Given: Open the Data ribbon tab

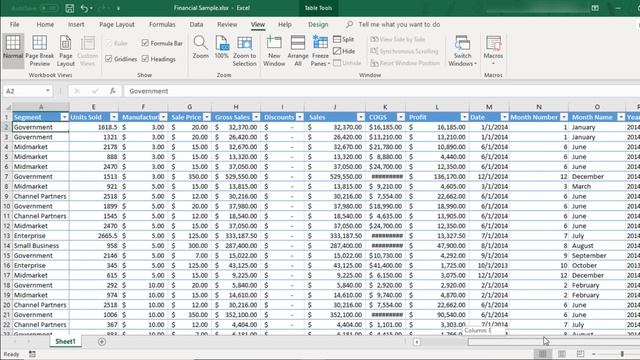Looking at the screenshot, I should click(196, 24).
